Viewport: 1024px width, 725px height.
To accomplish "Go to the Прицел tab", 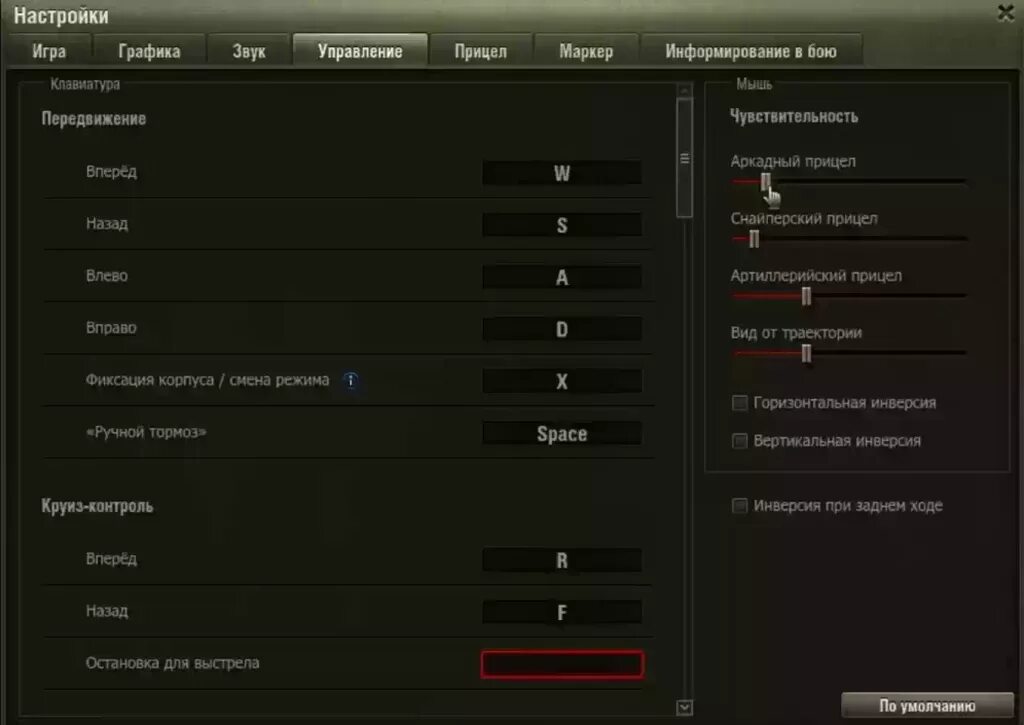I will pos(480,51).
